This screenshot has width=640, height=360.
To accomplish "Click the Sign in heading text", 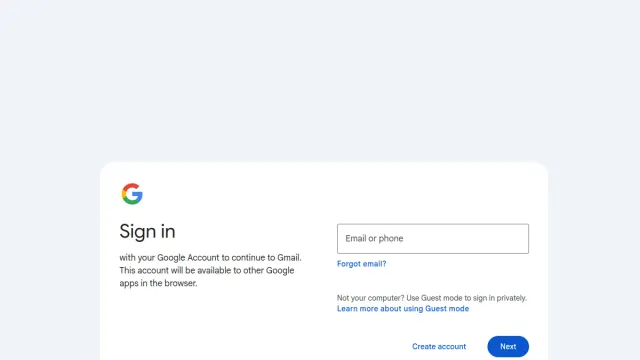I will pyautogui.click(x=147, y=231).
